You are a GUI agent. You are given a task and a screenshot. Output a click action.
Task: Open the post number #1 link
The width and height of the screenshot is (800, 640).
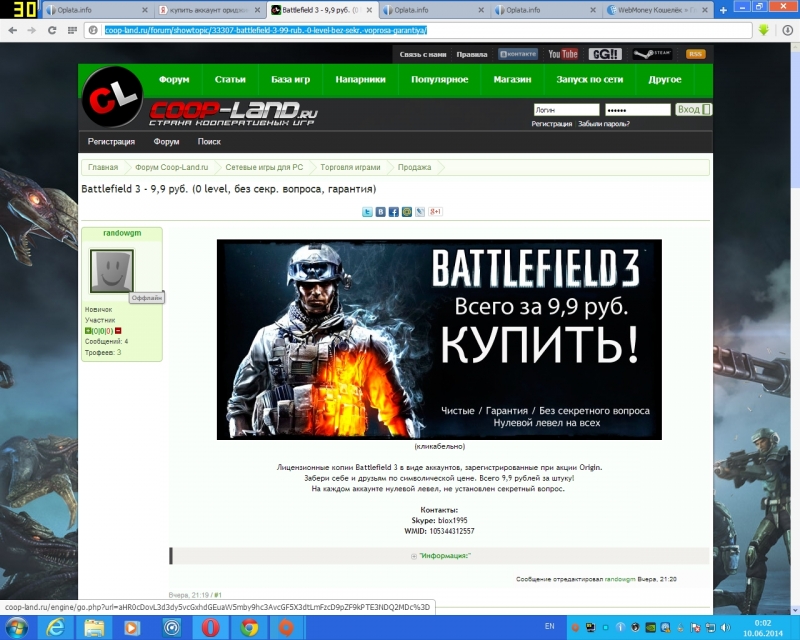(218, 595)
